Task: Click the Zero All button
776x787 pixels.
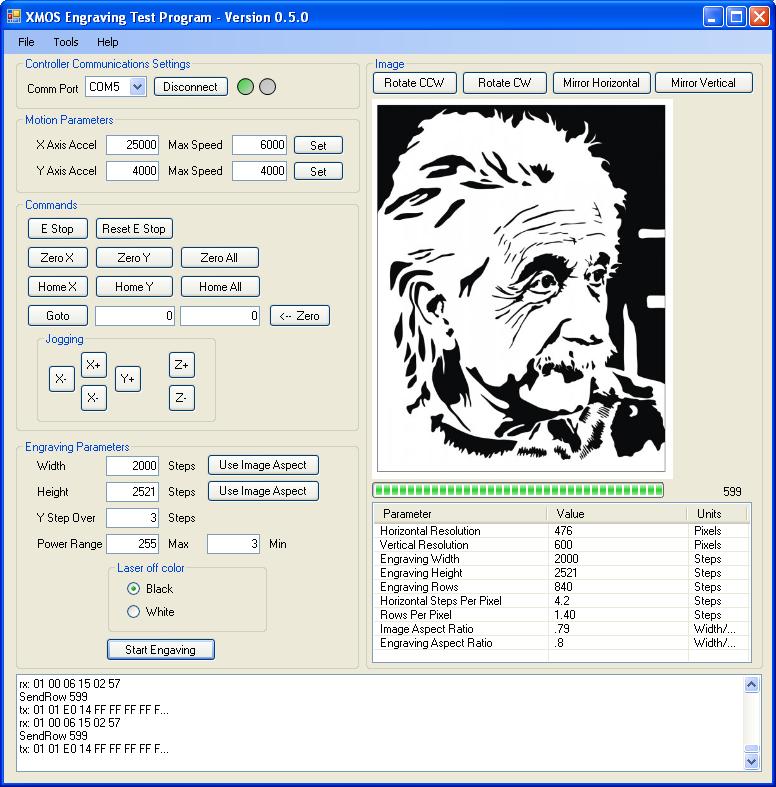Action: pyautogui.click(x=220, y=258)
